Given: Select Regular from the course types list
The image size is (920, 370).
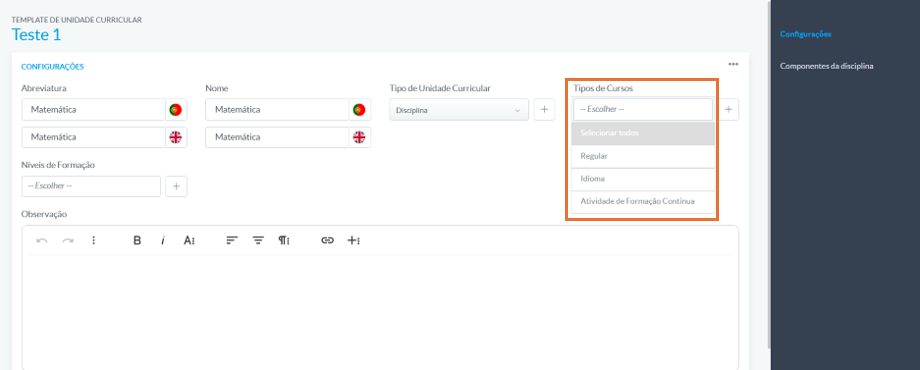Looking at the screenshot, I should (643, 157).
